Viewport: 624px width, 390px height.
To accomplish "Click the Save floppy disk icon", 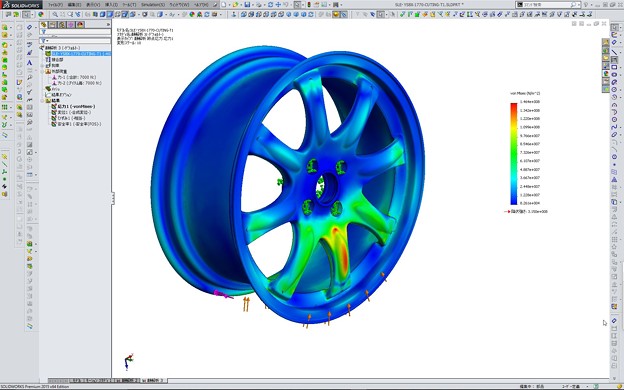I will [247, 5].
